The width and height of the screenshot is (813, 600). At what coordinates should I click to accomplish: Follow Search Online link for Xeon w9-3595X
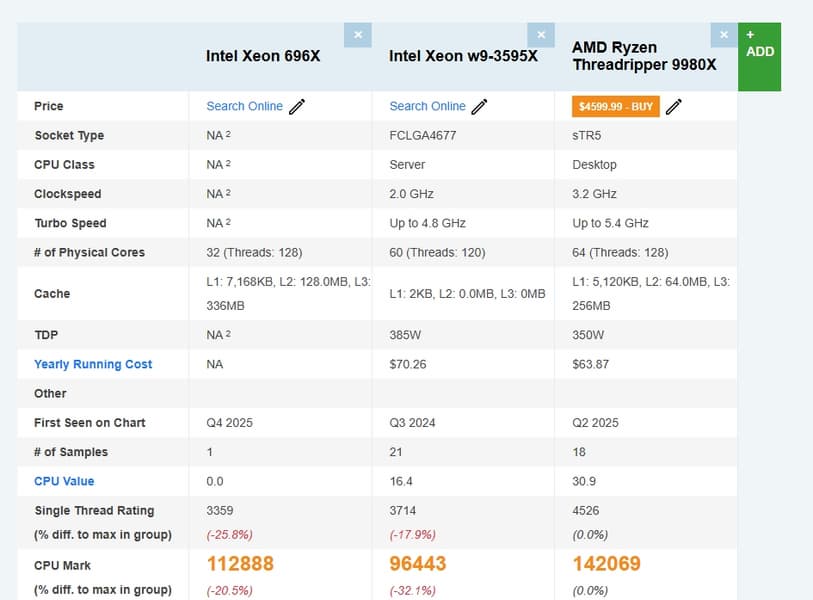427,106
